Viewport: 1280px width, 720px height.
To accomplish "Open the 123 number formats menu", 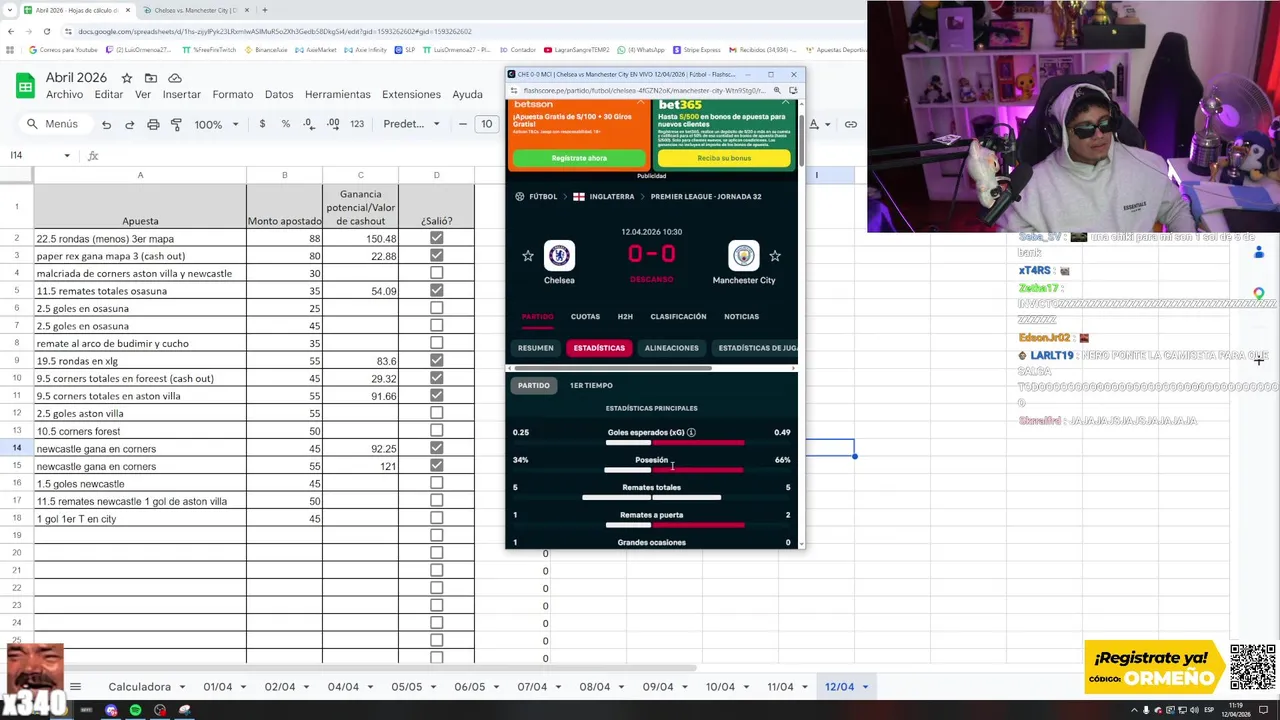I will [x=357, y=124].
